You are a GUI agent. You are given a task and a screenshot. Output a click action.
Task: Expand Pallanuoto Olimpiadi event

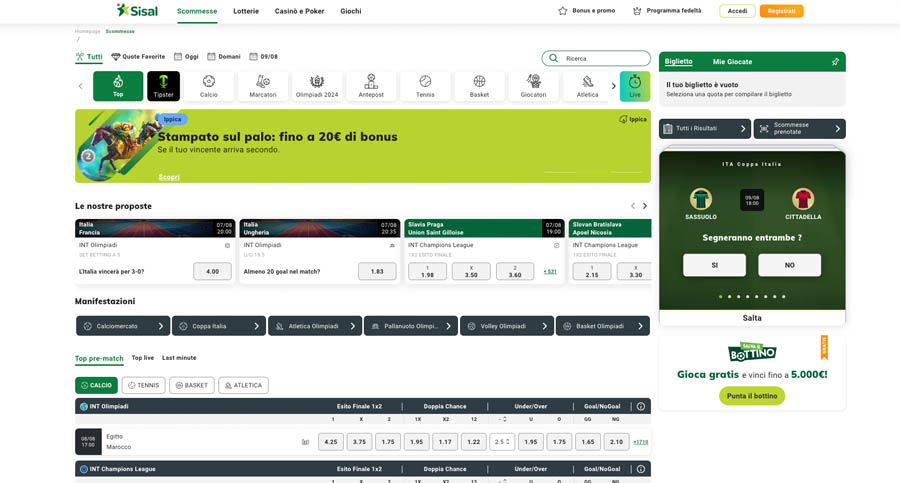point(410,326)
